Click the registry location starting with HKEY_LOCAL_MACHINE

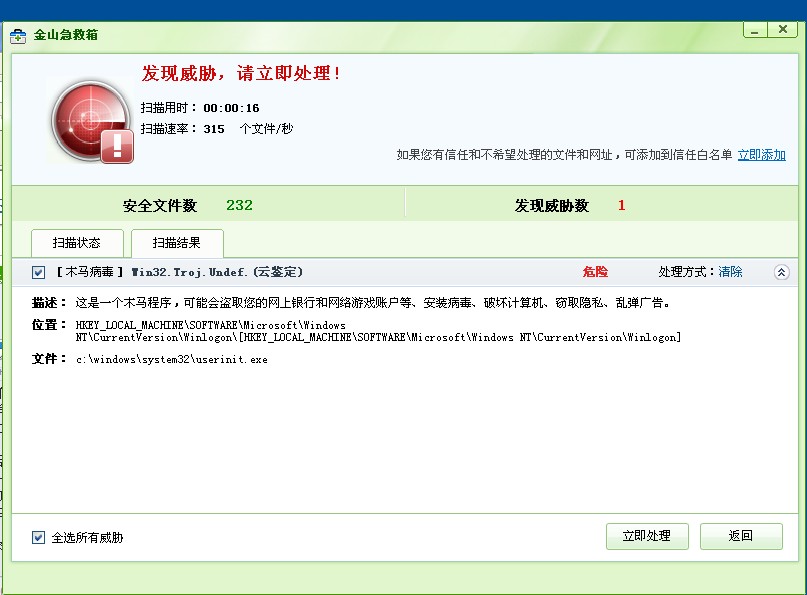[378, 331]
